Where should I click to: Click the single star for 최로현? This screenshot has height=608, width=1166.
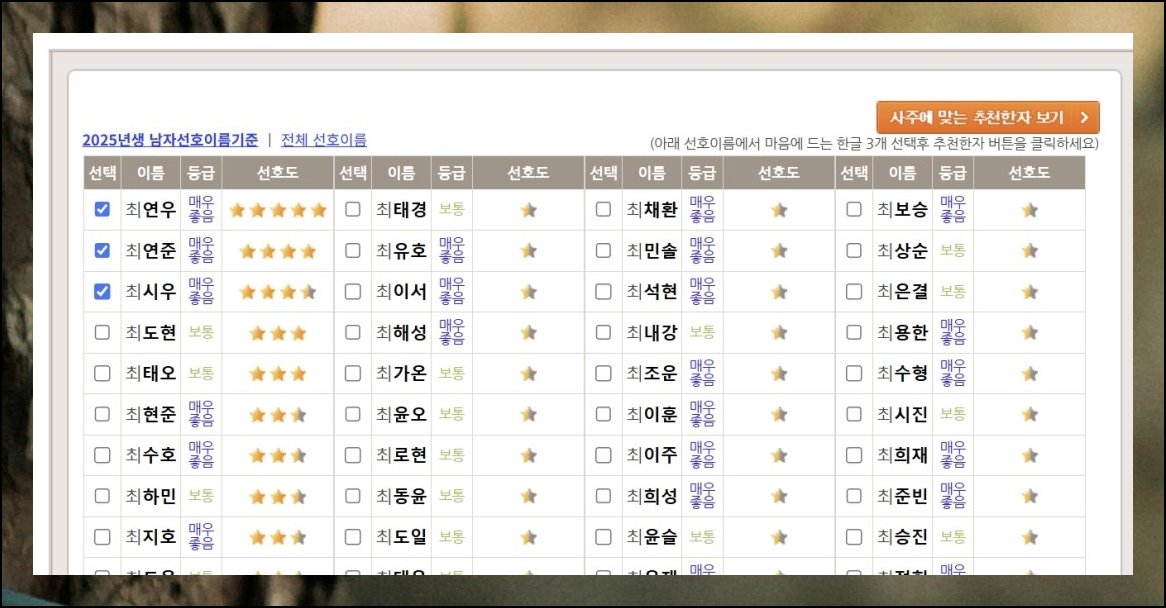(529, 456)
